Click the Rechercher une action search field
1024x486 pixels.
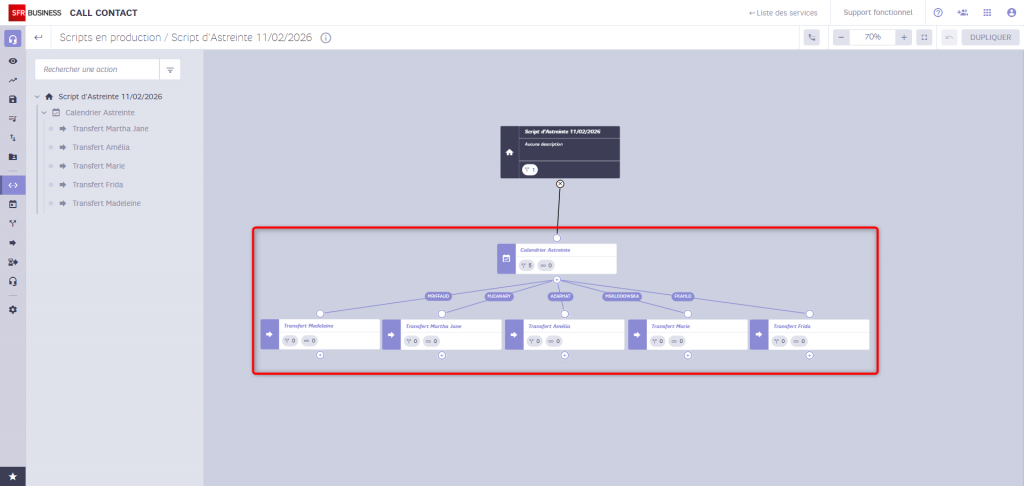[97, 70]
